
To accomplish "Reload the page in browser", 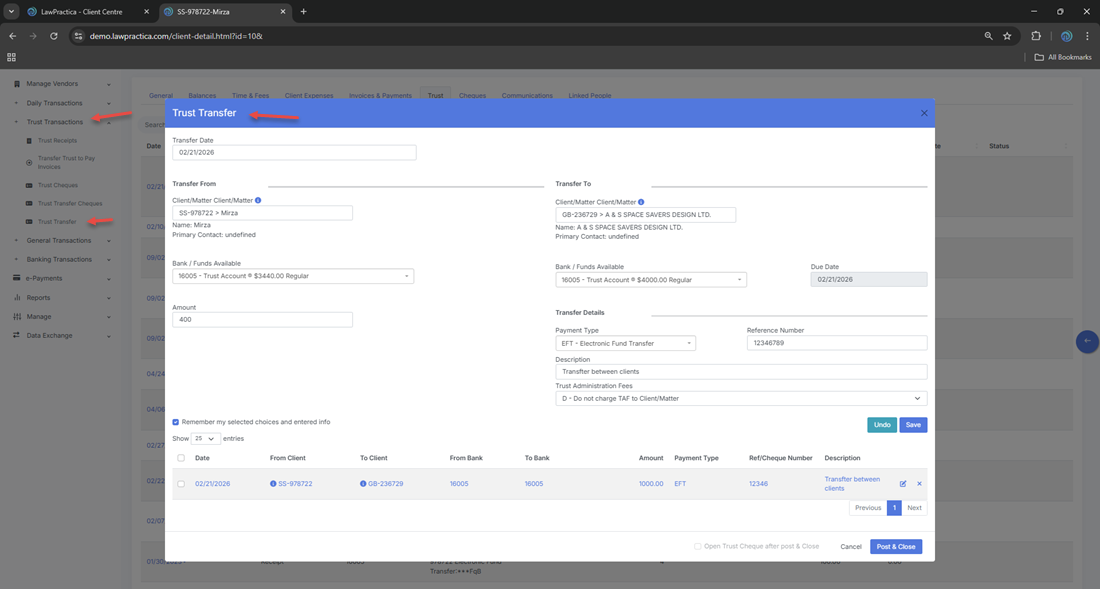I will pyautogui.click(x=54, y=36).
